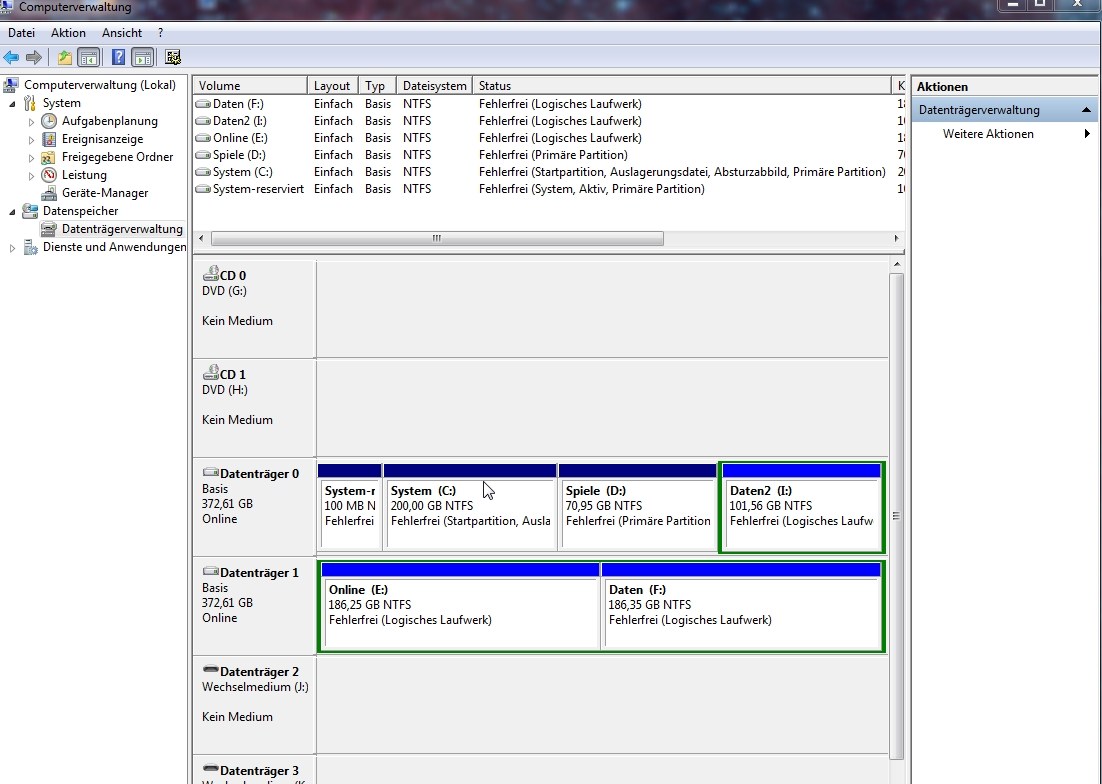Screen dimensions: 1102x784
Task: Open the Aktion menu
Action: (68, 33)
